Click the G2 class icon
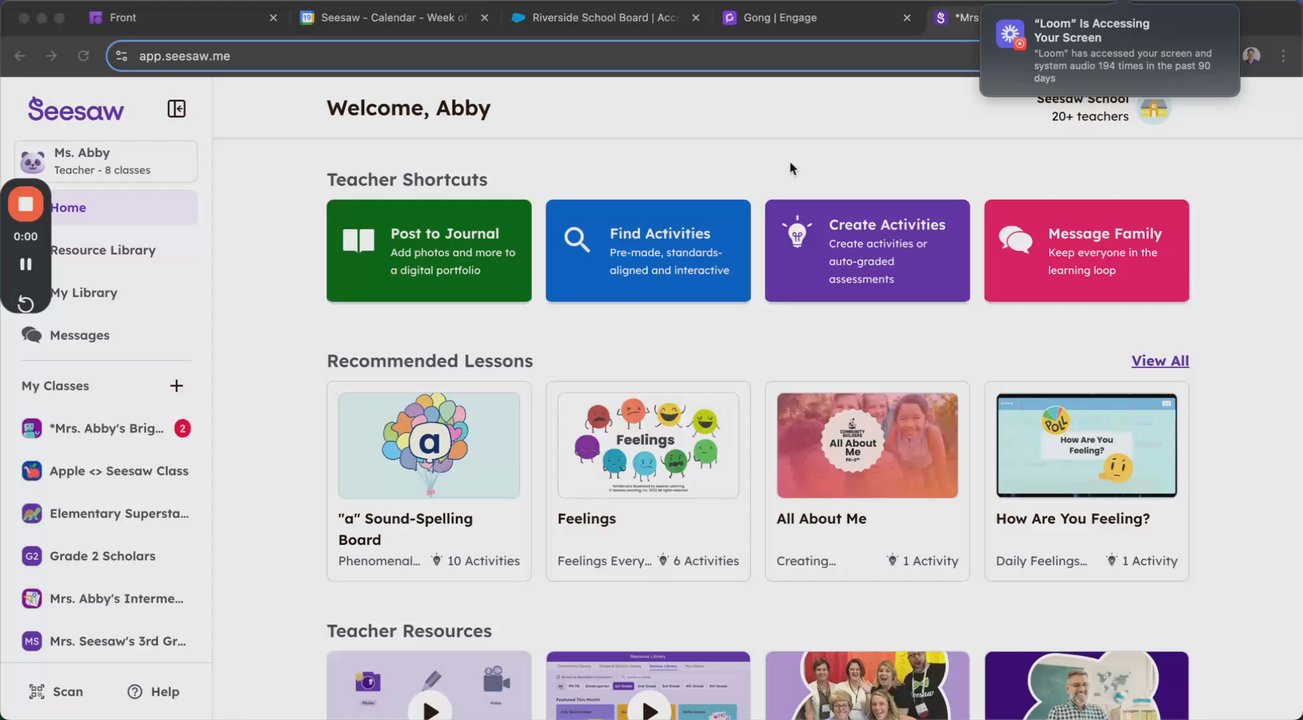 click(x=32, y=556)
